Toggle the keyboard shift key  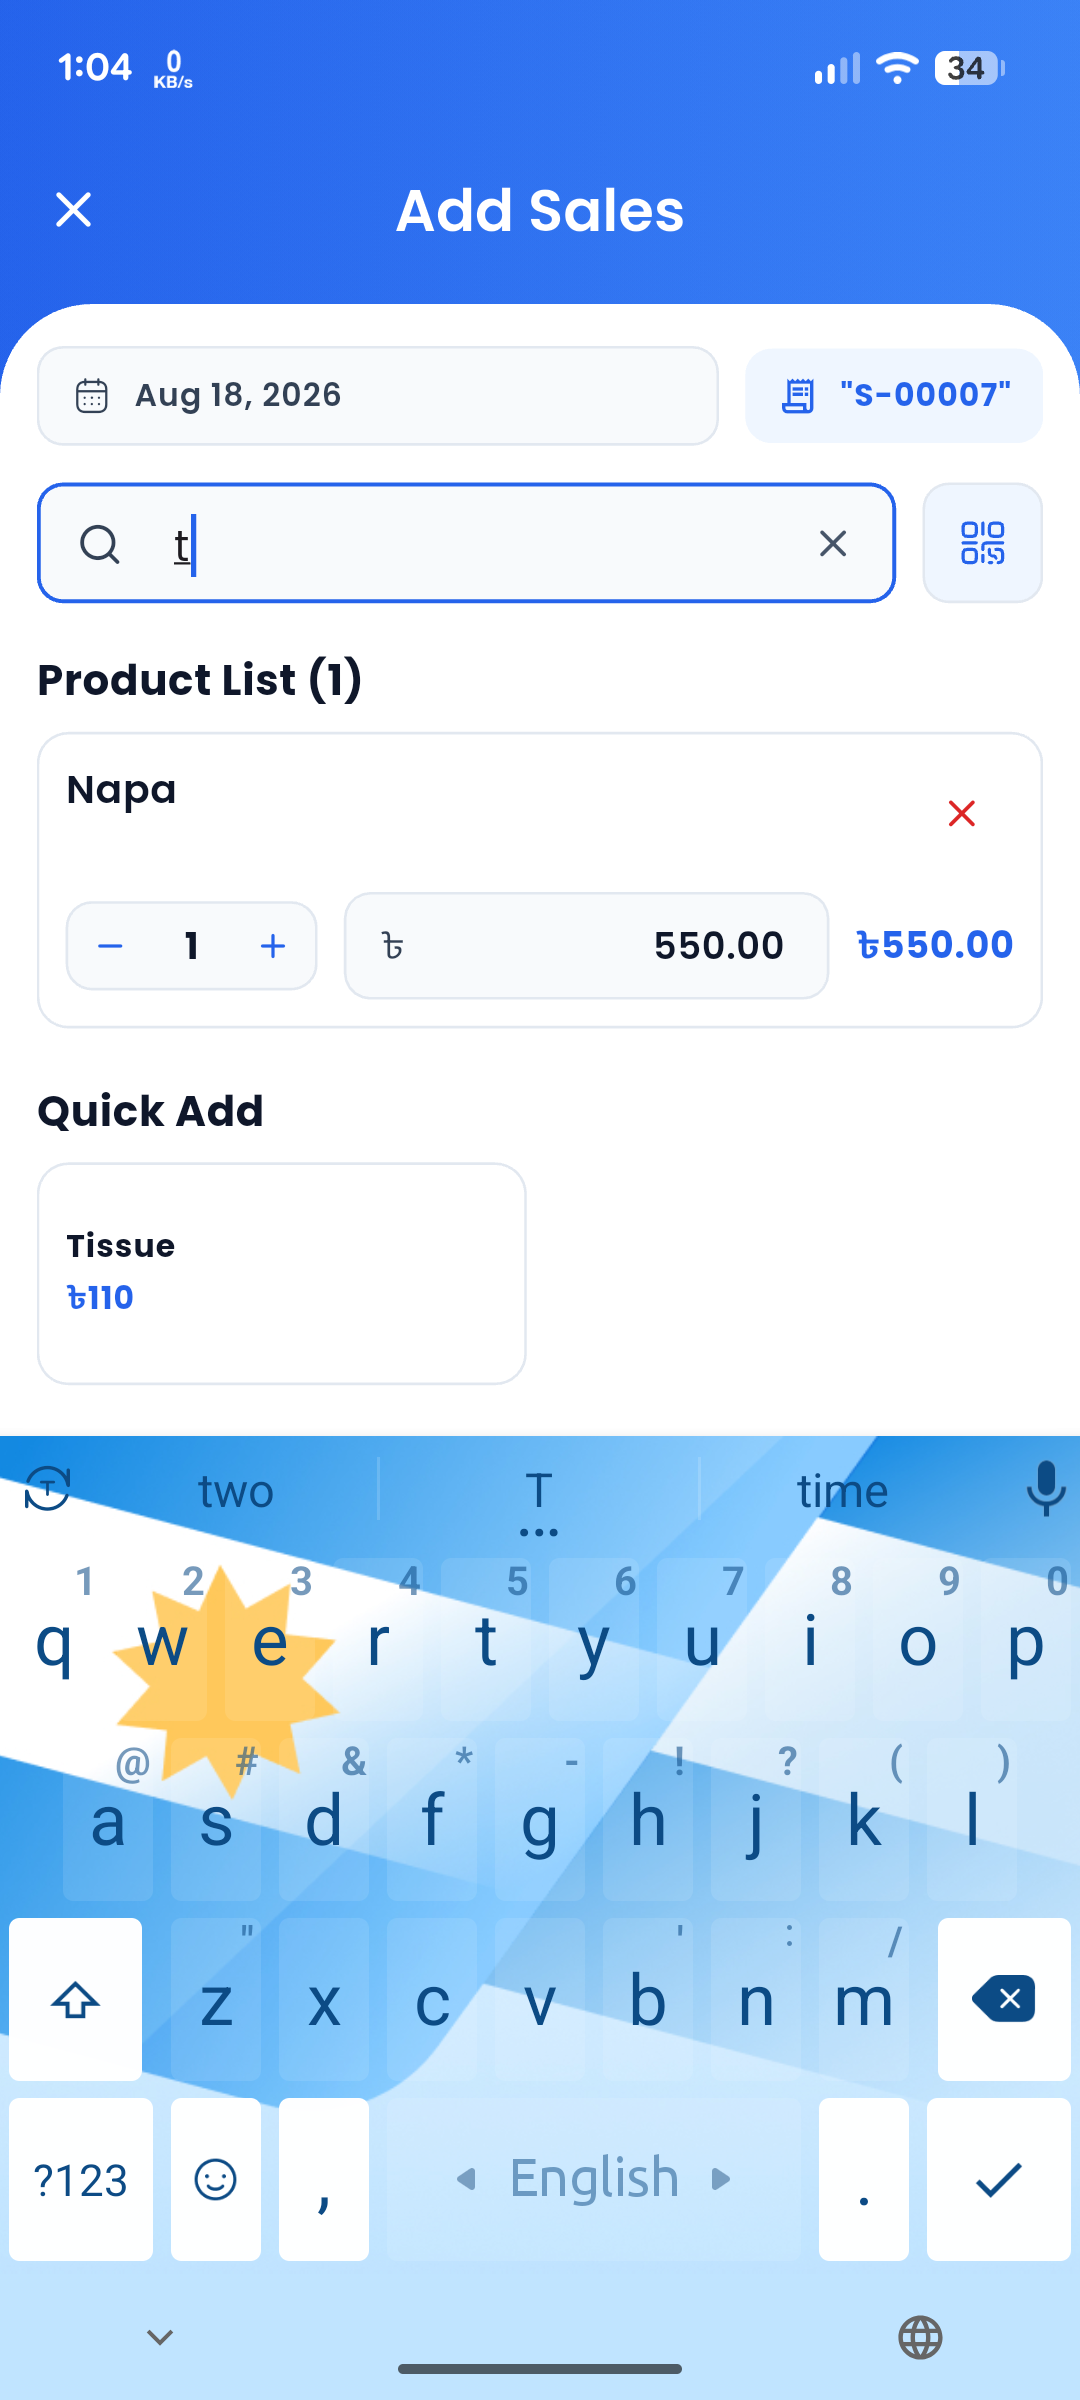click(76, 2000)
